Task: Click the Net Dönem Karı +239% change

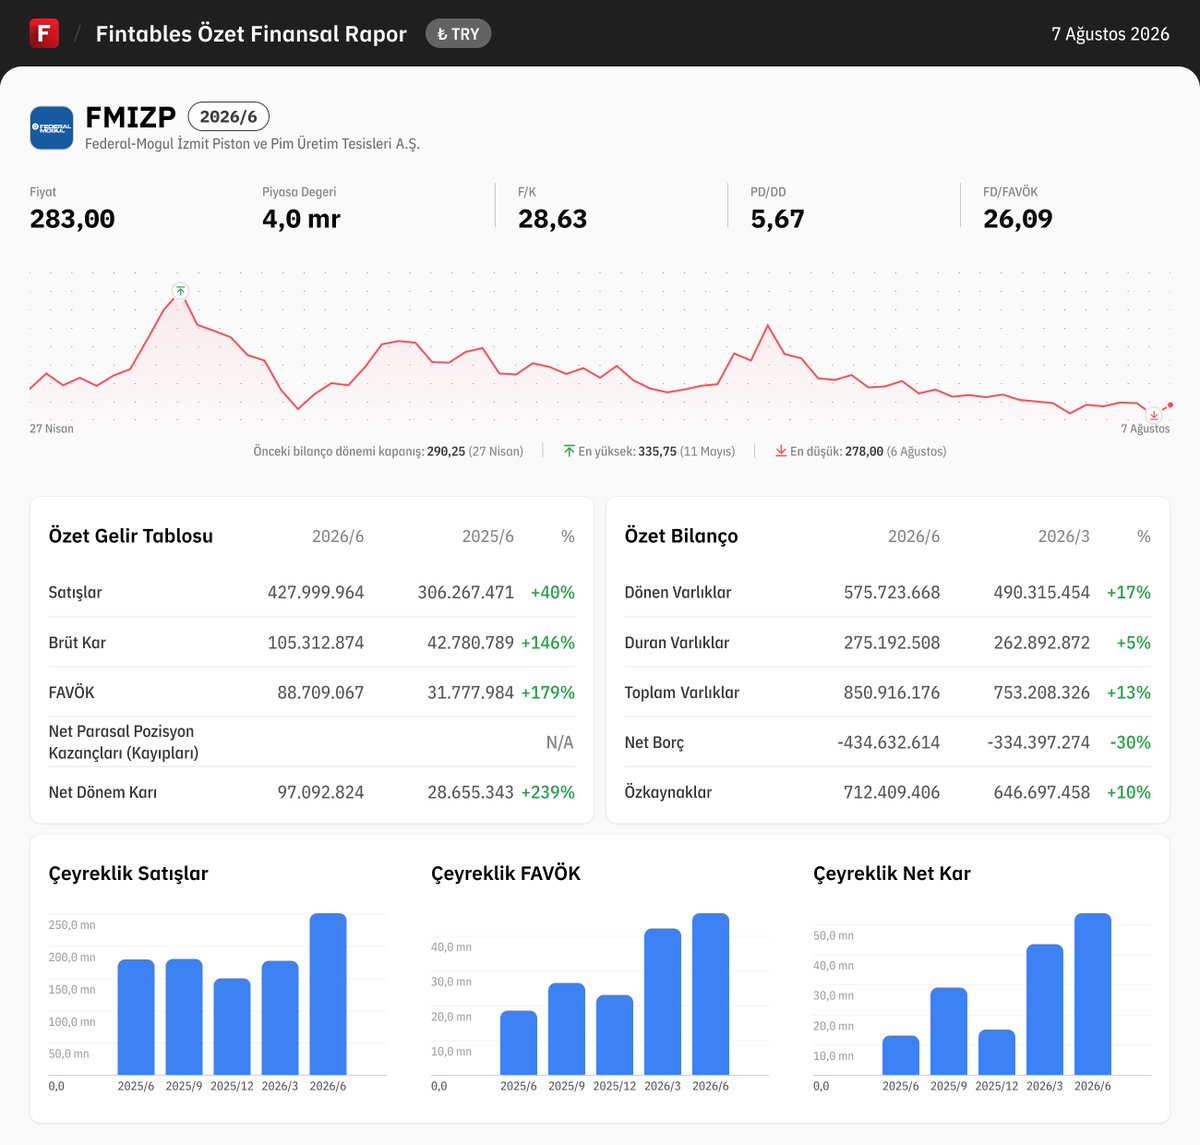Action: point(548,792)
